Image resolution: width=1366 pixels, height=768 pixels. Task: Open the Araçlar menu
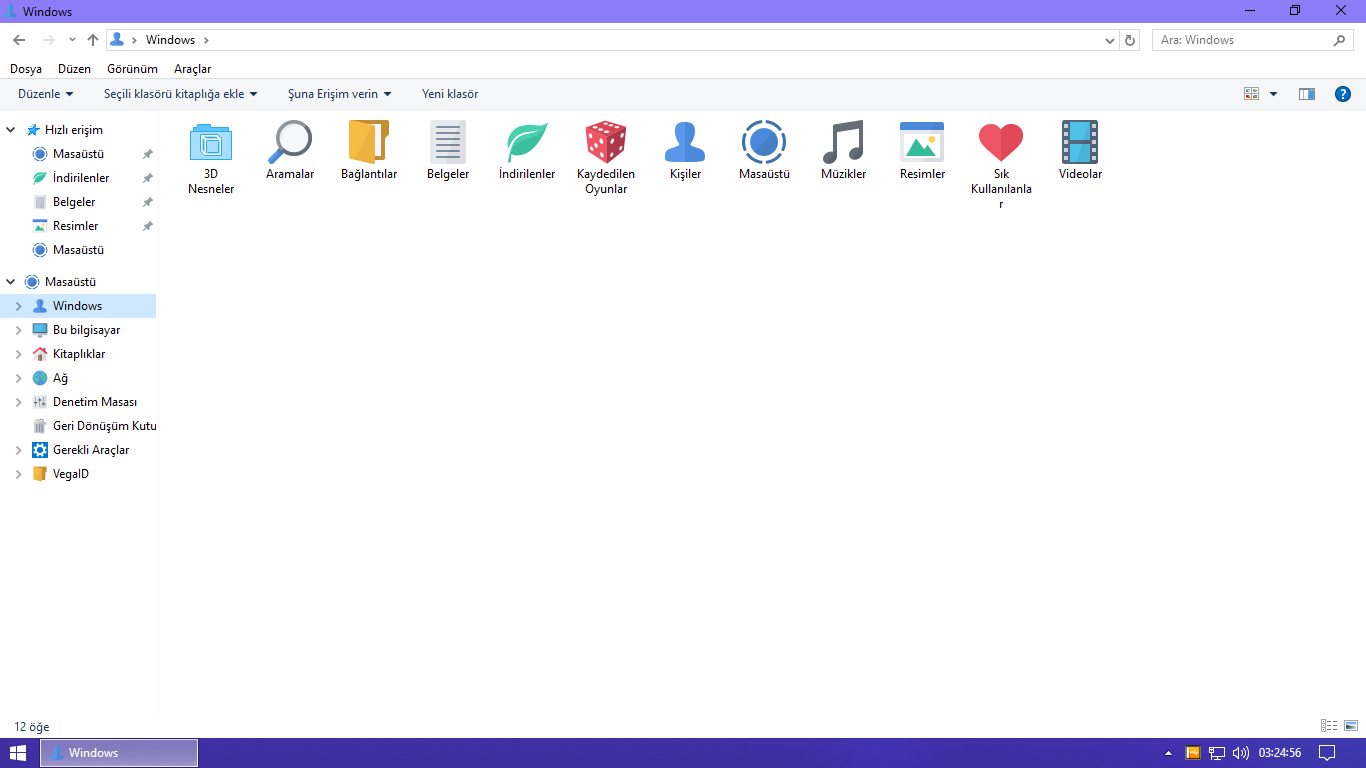coord(193,69)
